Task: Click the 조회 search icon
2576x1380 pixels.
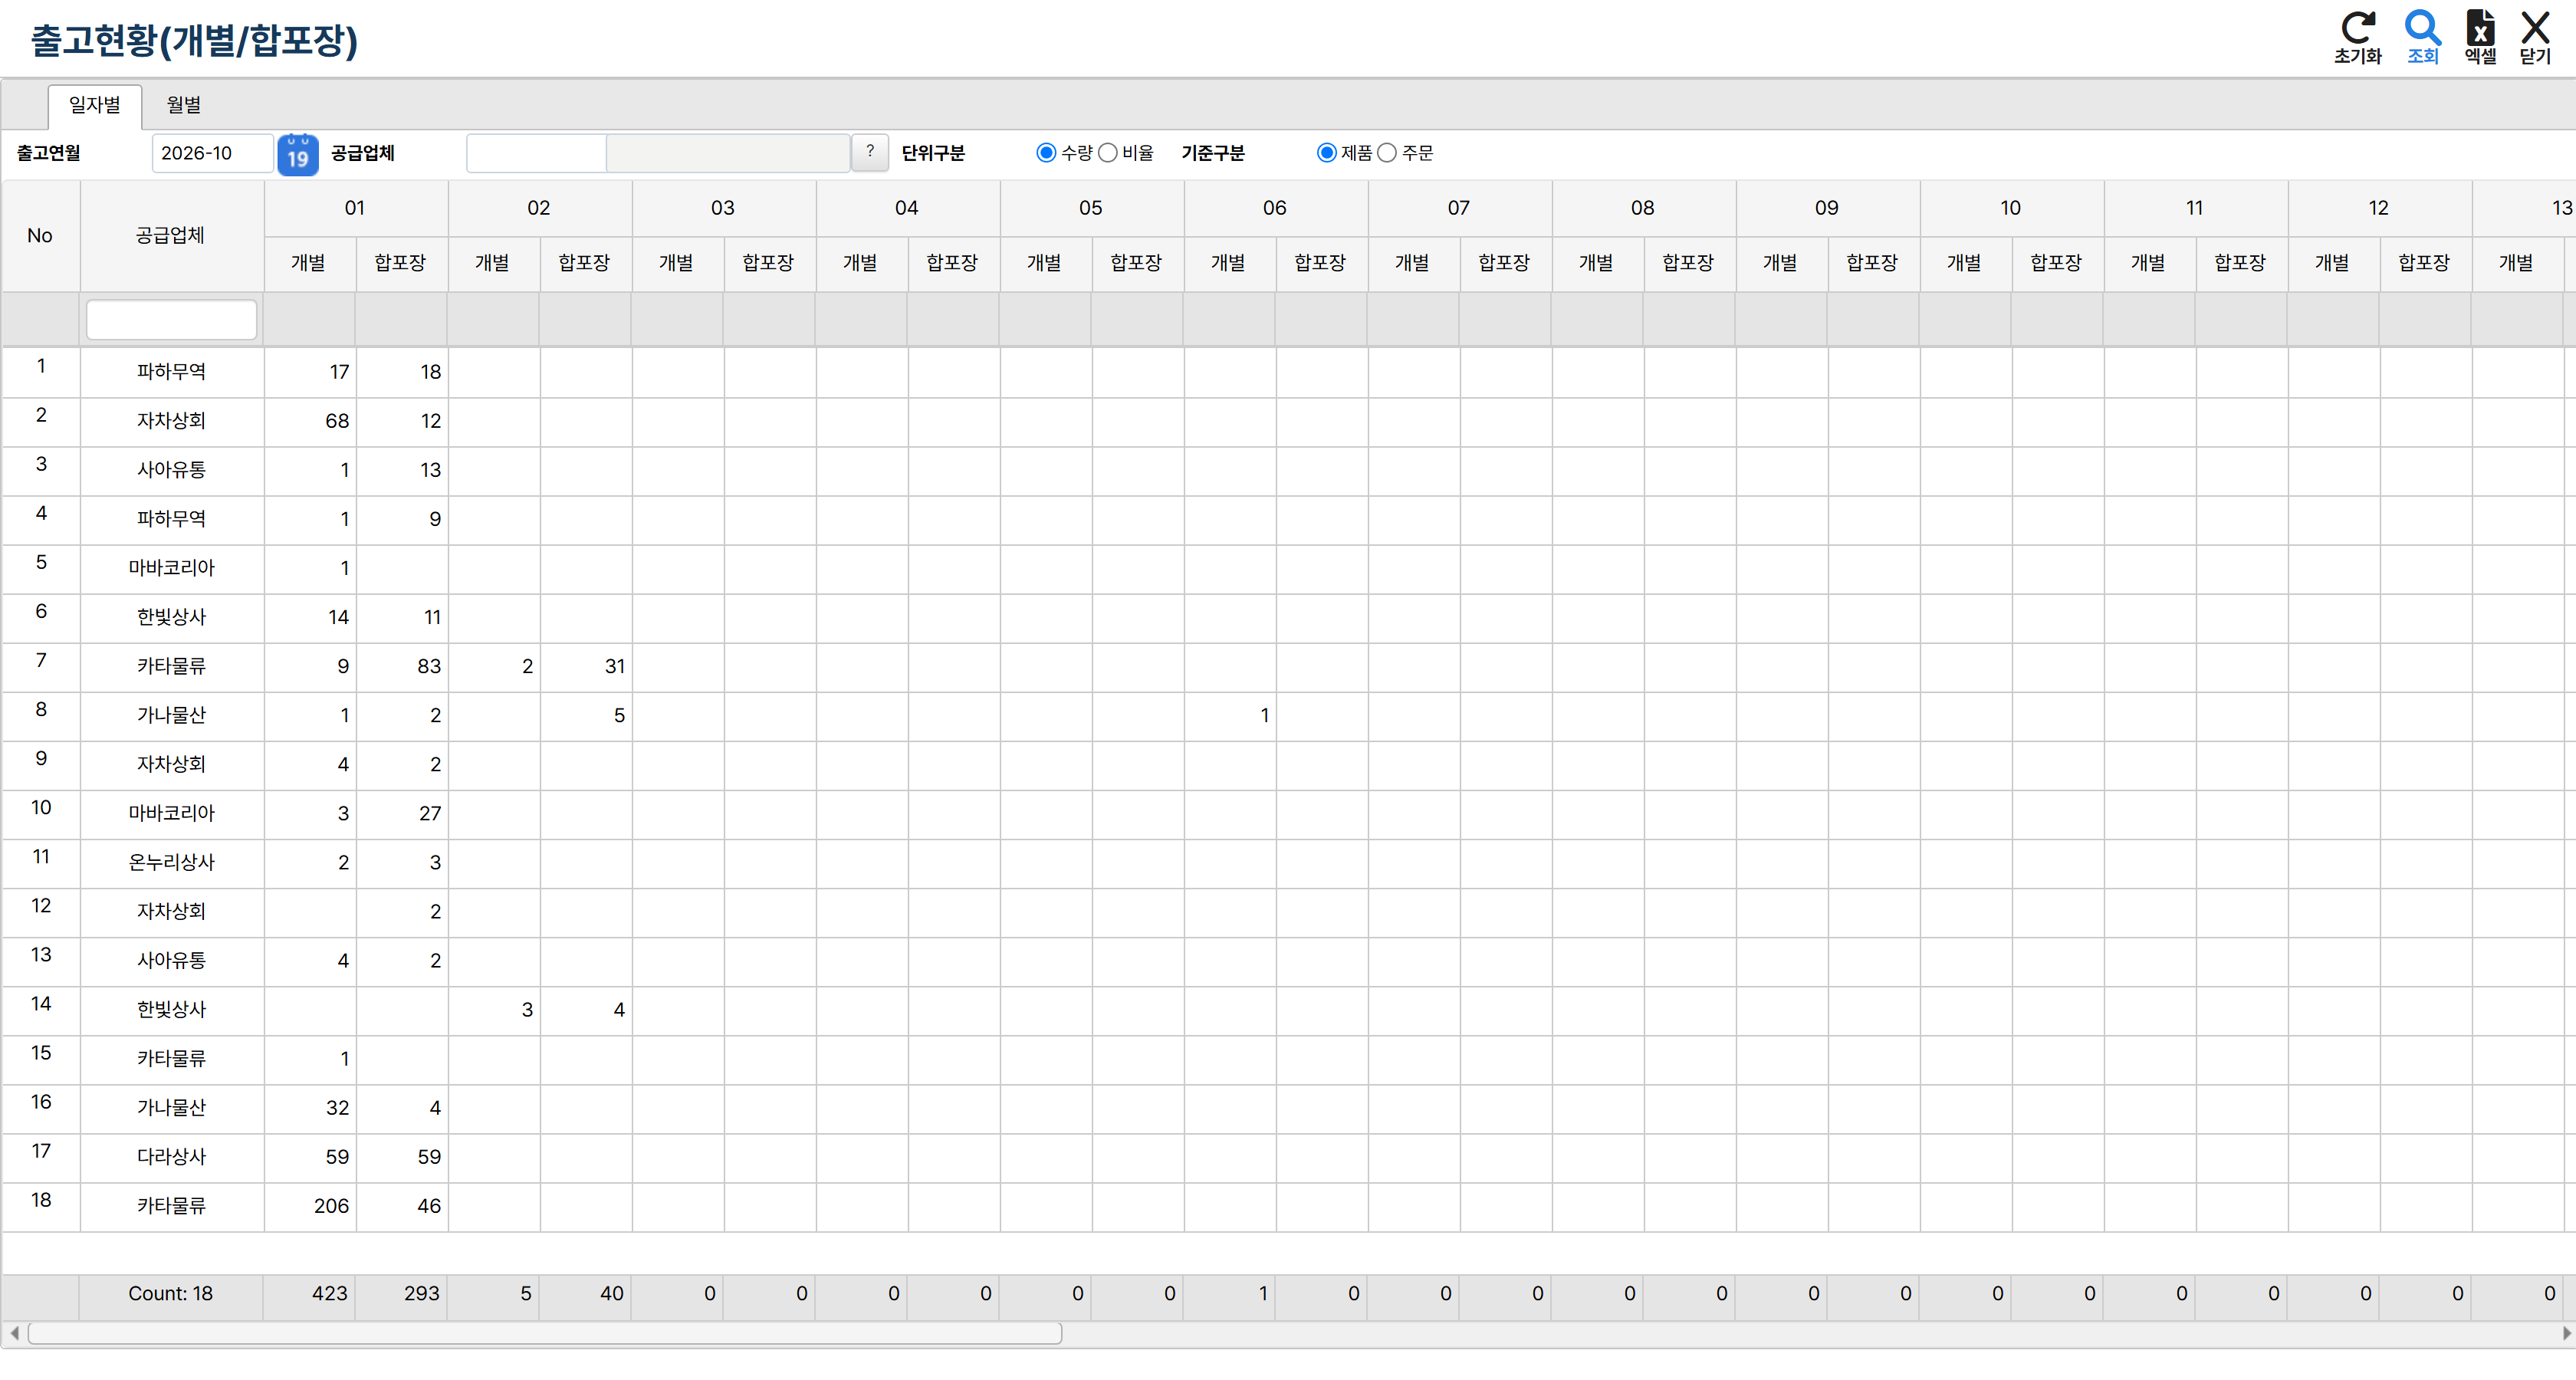Action: 2422,37
